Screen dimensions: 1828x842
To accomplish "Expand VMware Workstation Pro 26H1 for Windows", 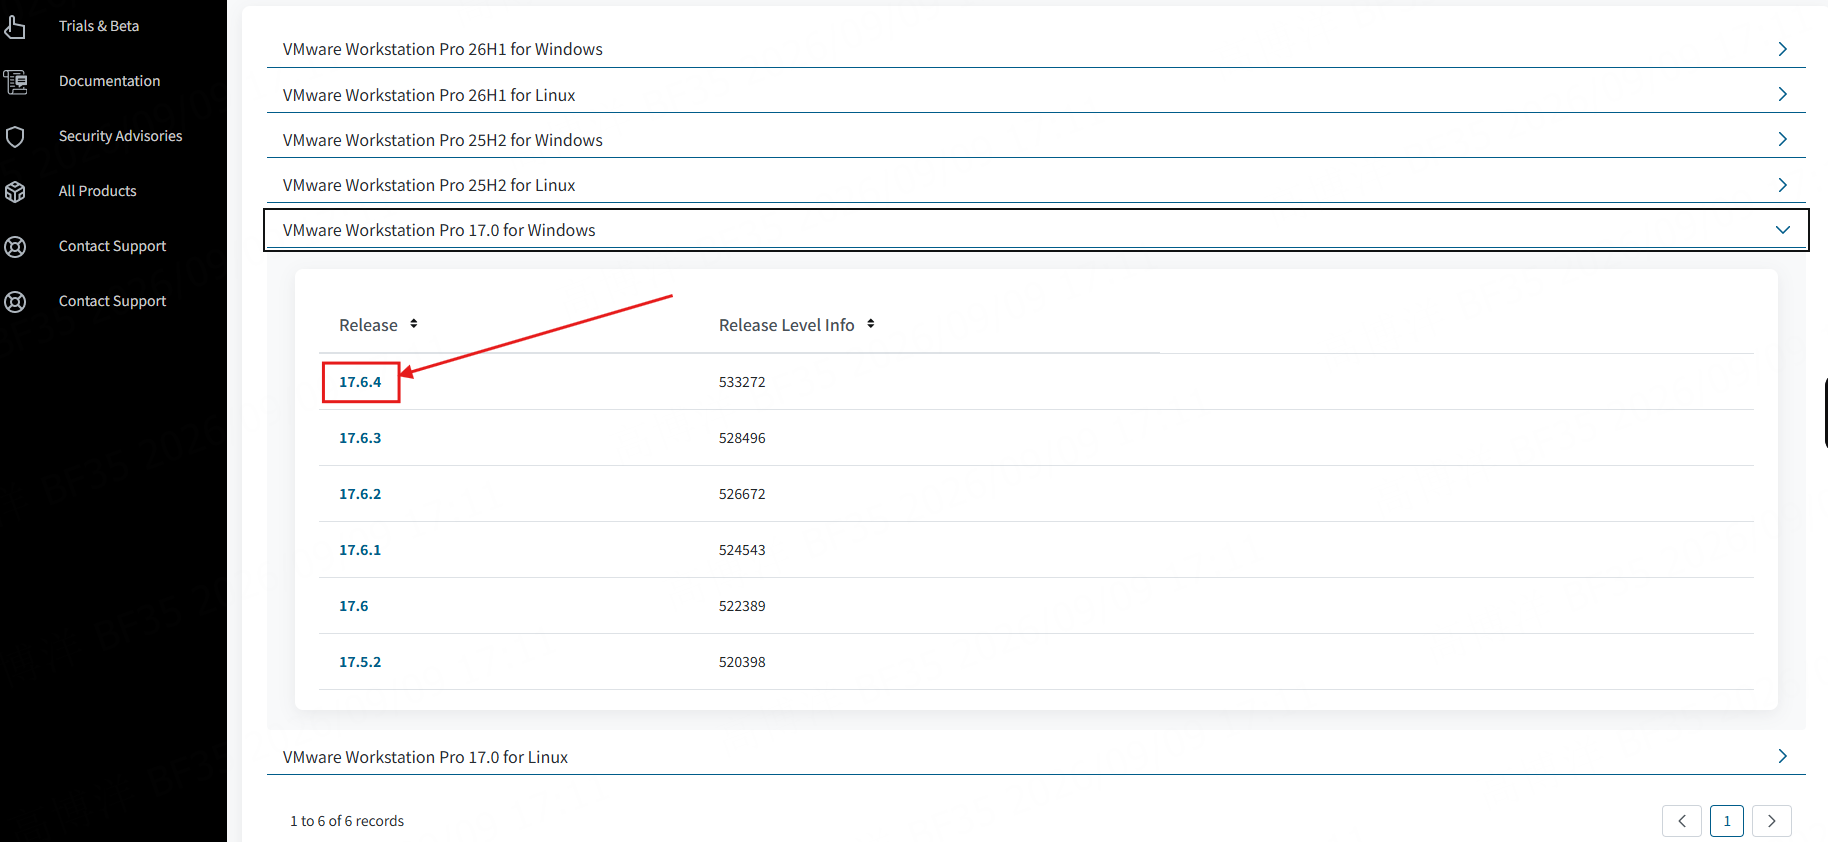I will coord(1036,49).
